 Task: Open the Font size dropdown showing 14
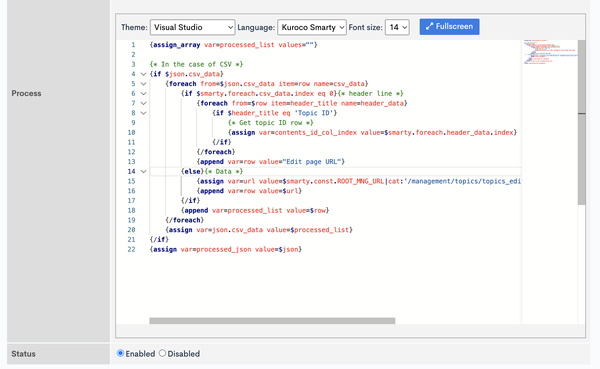tap(397, 27)
